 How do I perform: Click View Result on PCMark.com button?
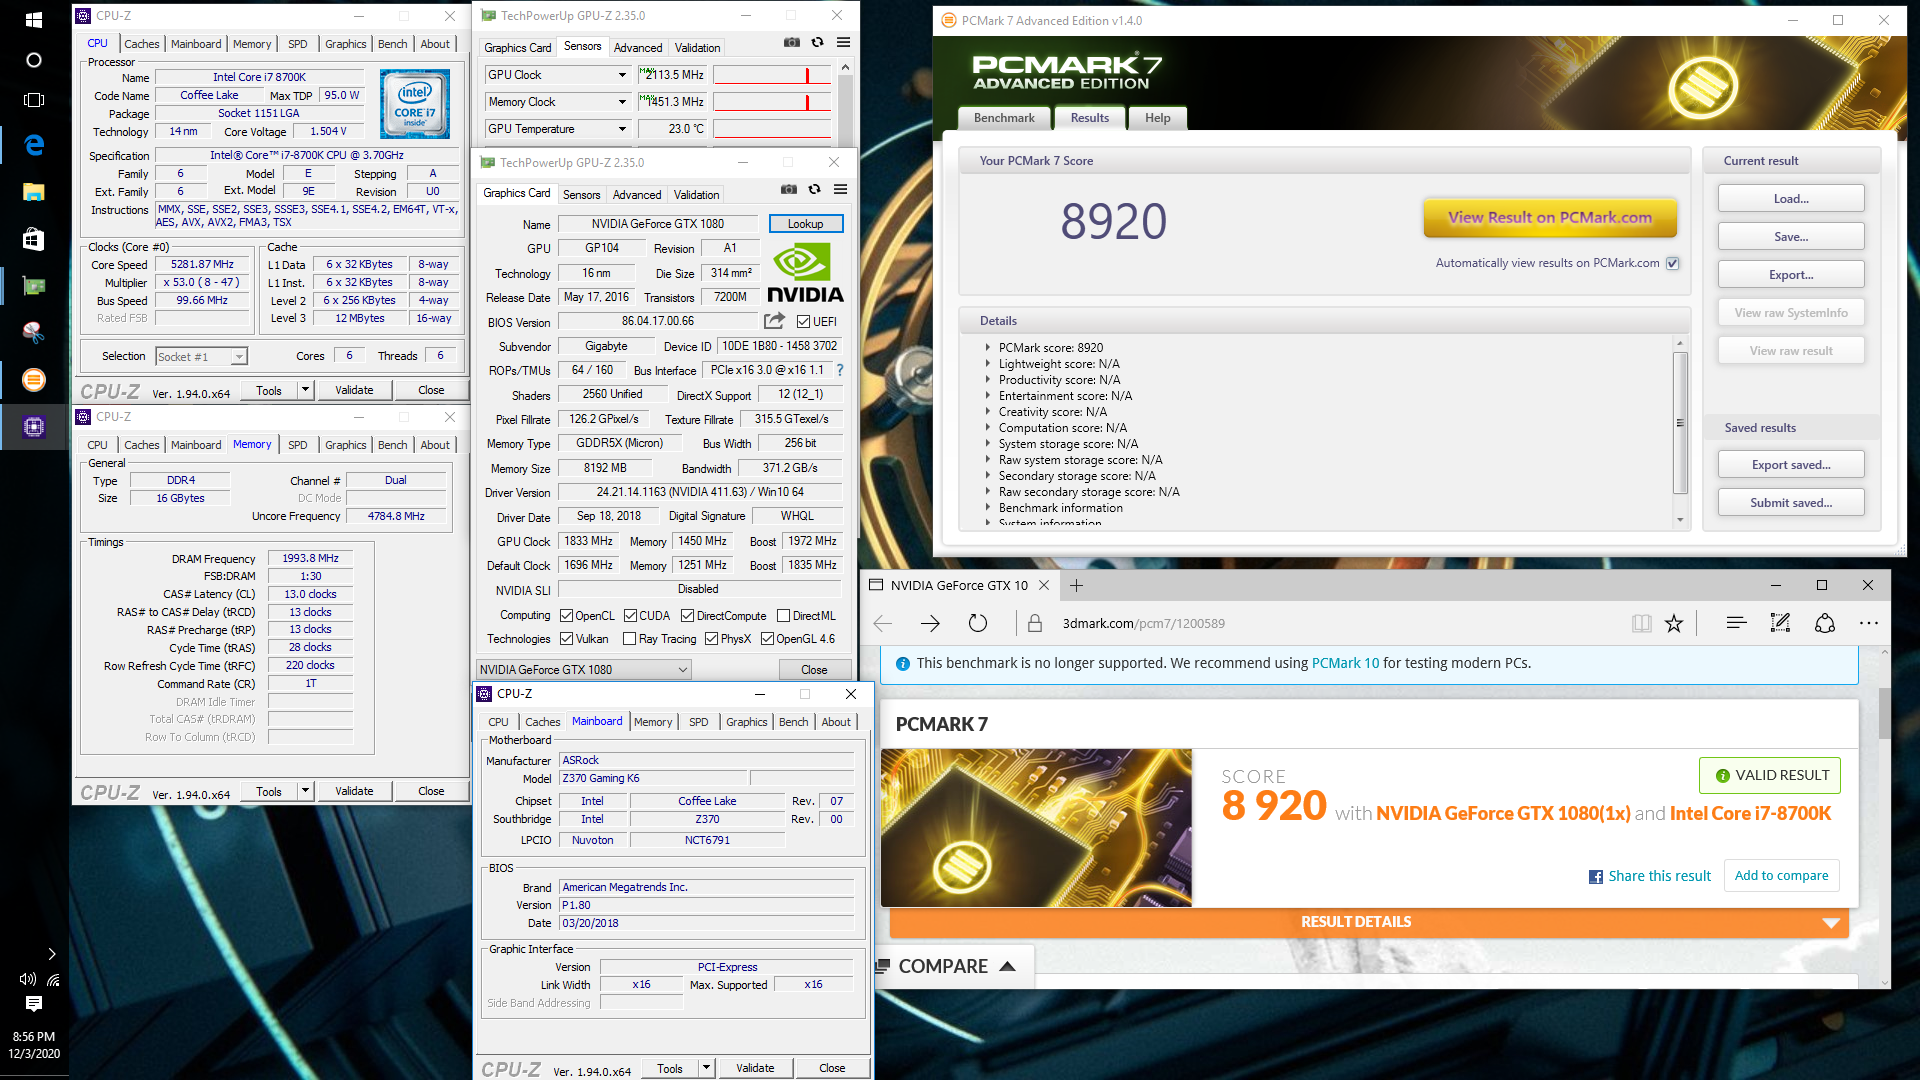tap(1550, 218)
